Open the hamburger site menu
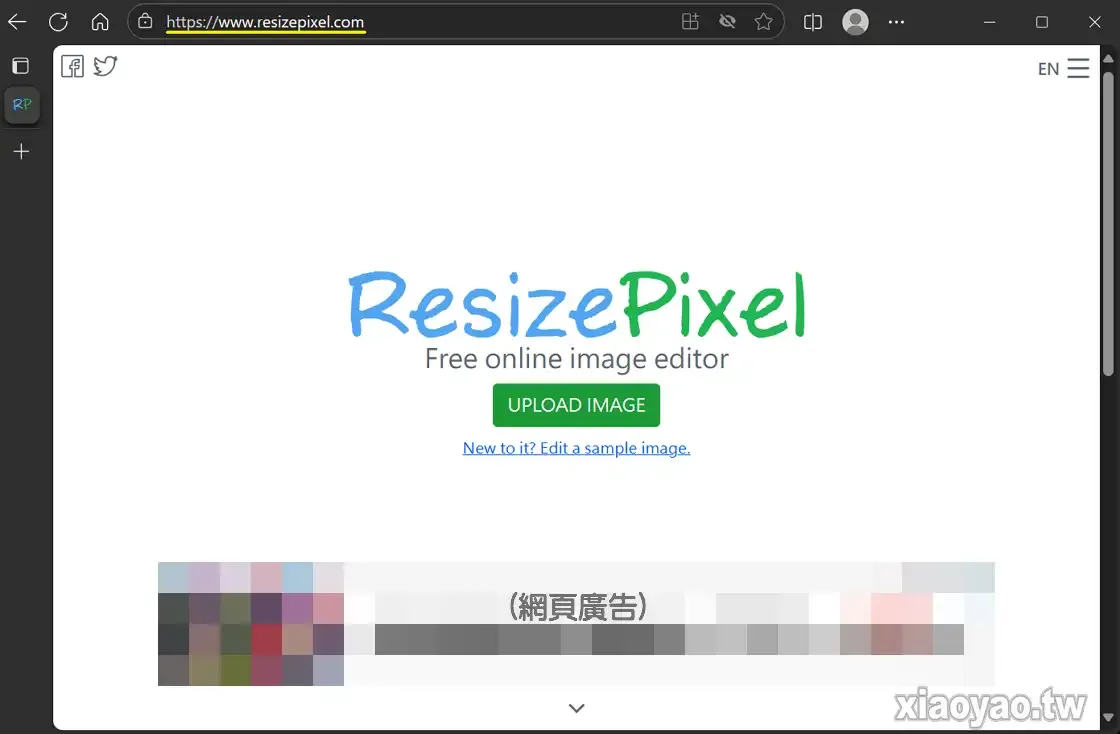Screen dimensions: 1120x734 [1078, 68]
